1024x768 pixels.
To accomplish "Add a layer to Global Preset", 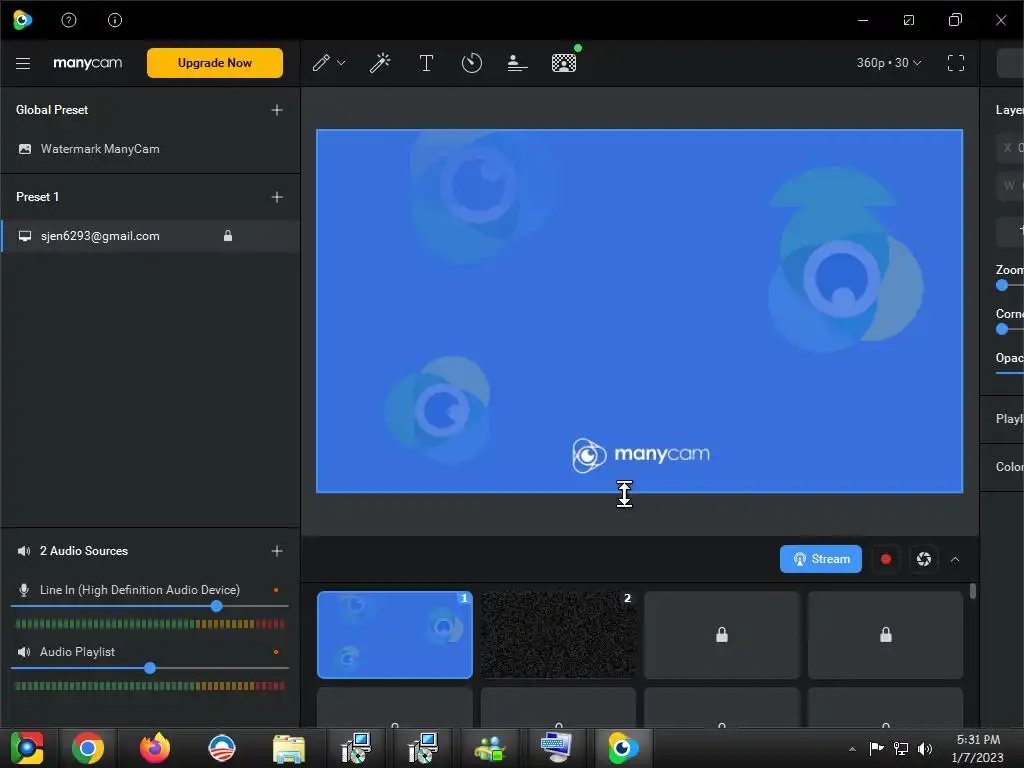I will click(x=277, y=110).
